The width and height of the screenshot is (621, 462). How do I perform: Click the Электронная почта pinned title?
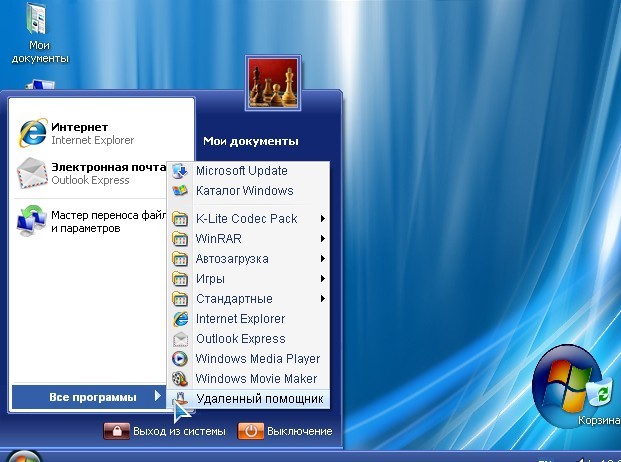[109, 167]
